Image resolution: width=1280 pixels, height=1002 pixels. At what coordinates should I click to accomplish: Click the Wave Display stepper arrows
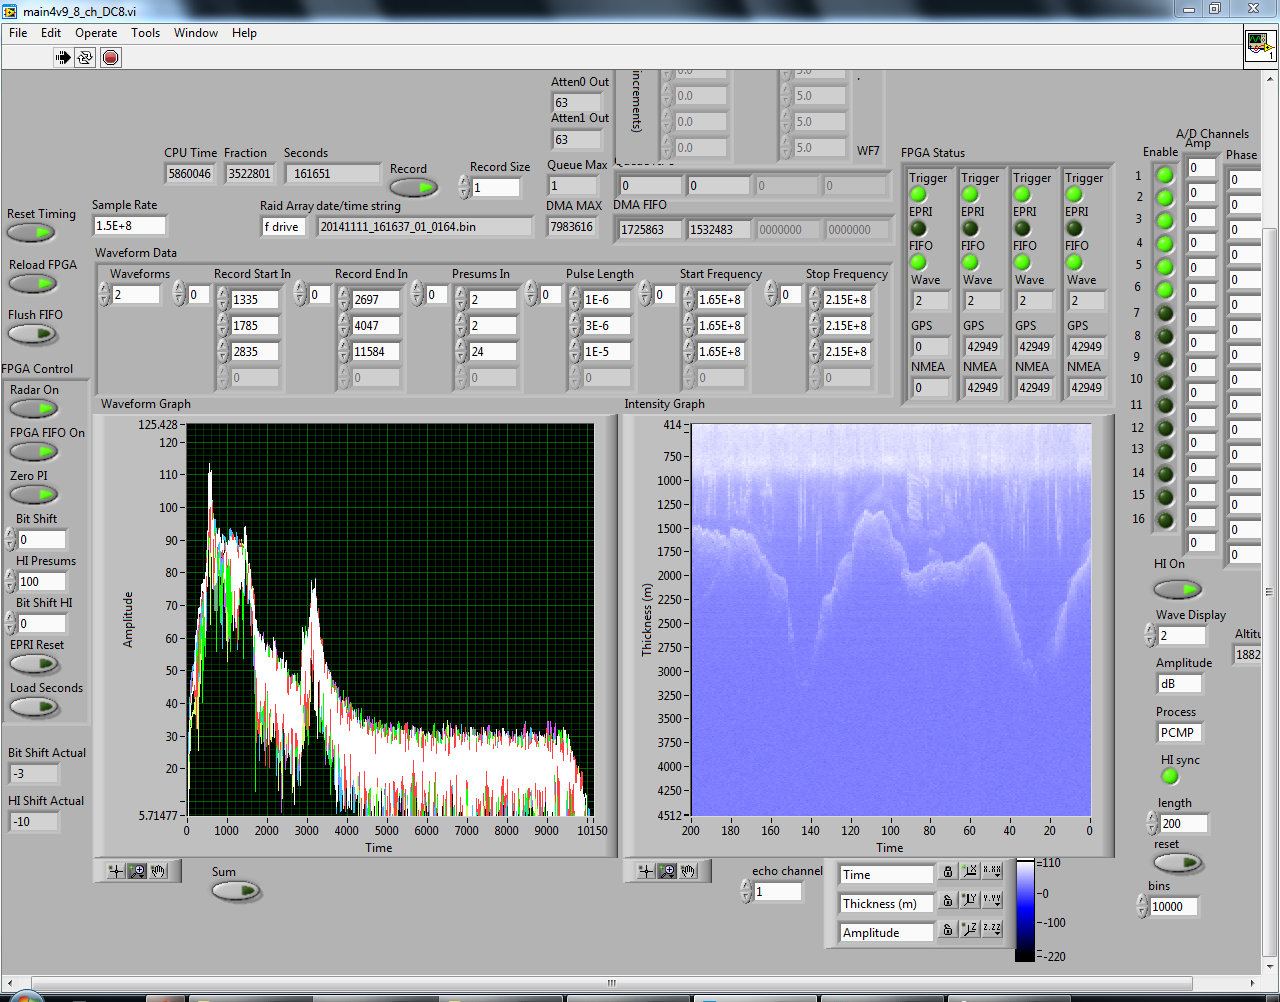point(1150,635)
